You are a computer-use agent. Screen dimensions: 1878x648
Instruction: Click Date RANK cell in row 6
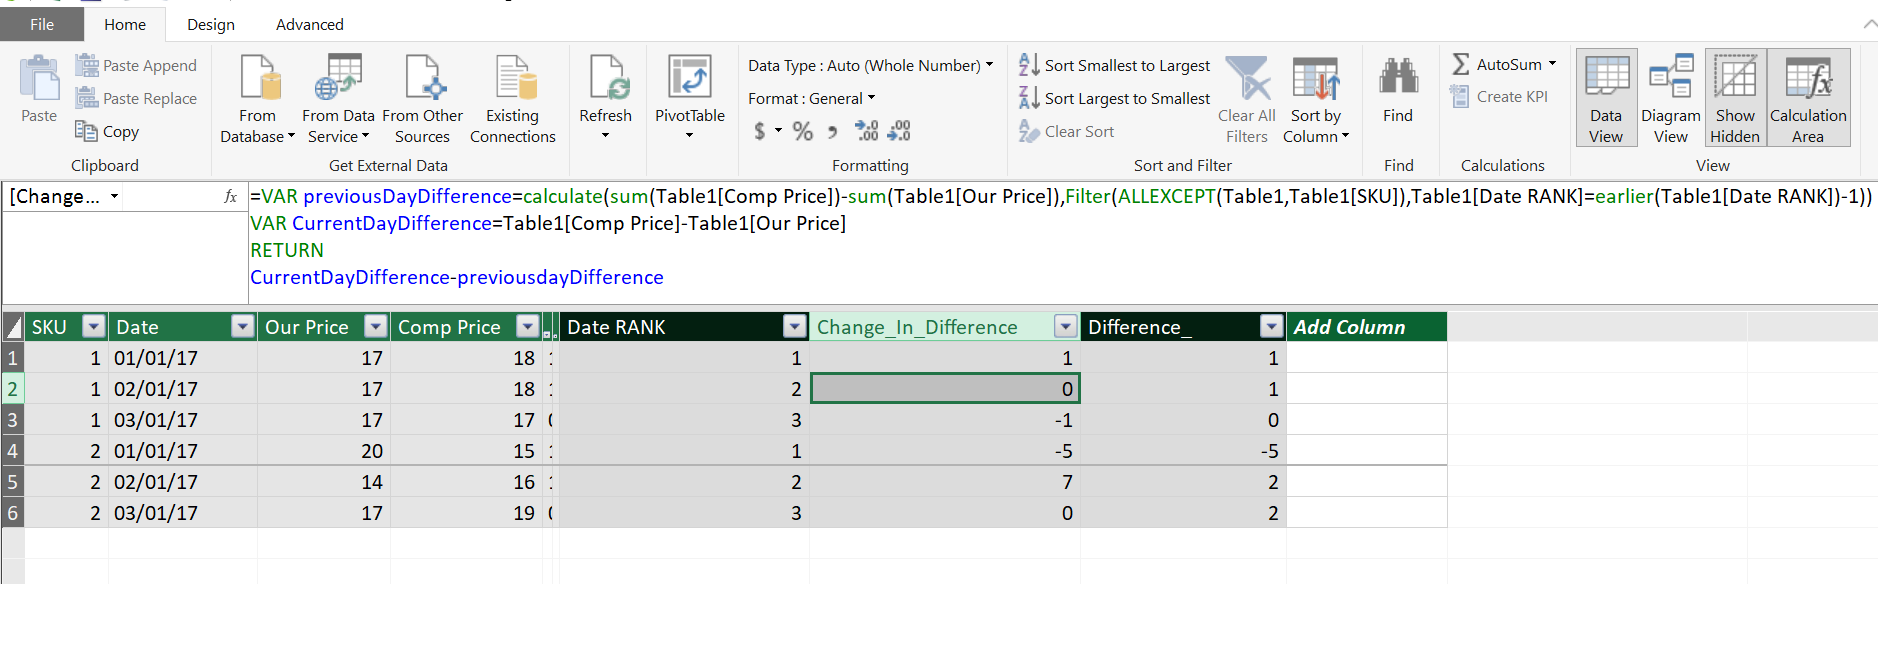click(x=684, y=513)
